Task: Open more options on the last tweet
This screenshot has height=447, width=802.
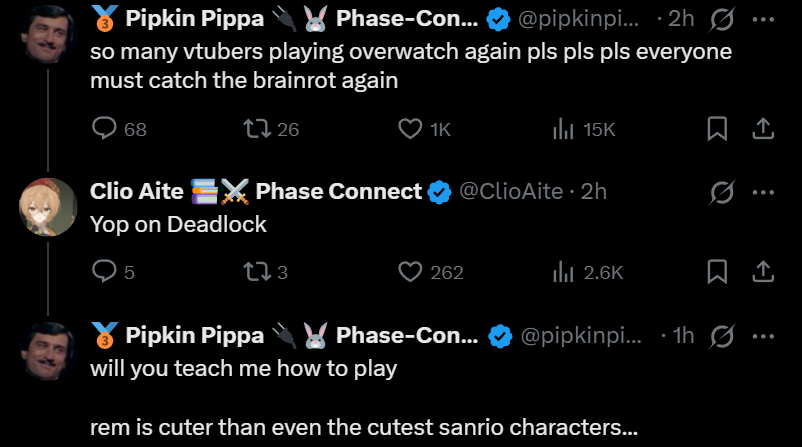Action: pyautogui.click(x=762, y=336)
